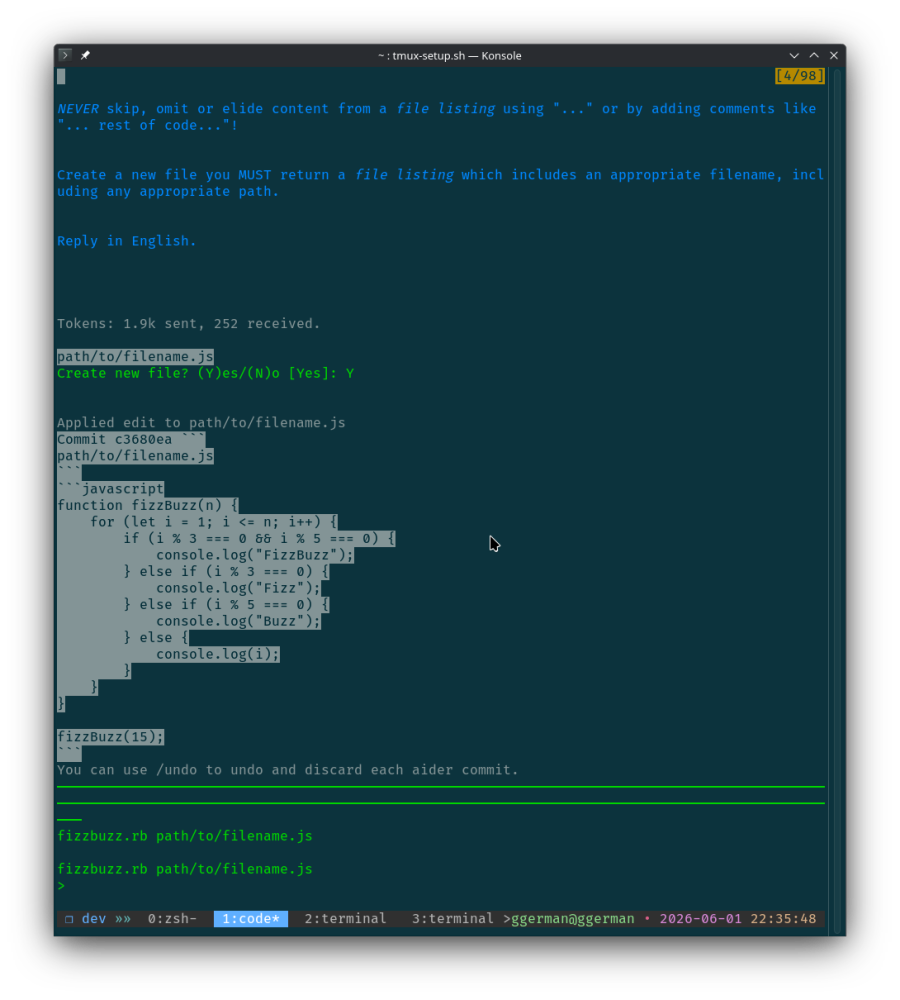The image size is (900, 1000).
Task: Click the 'function fizzBuzz(n) {' line
Action: (147, 505)
